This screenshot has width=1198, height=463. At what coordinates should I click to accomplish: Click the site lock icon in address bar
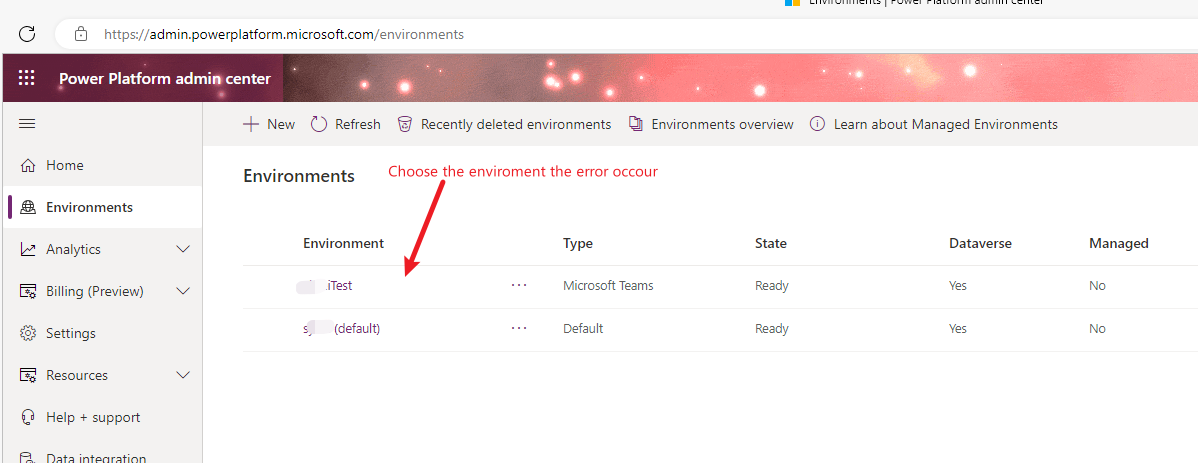81,34
